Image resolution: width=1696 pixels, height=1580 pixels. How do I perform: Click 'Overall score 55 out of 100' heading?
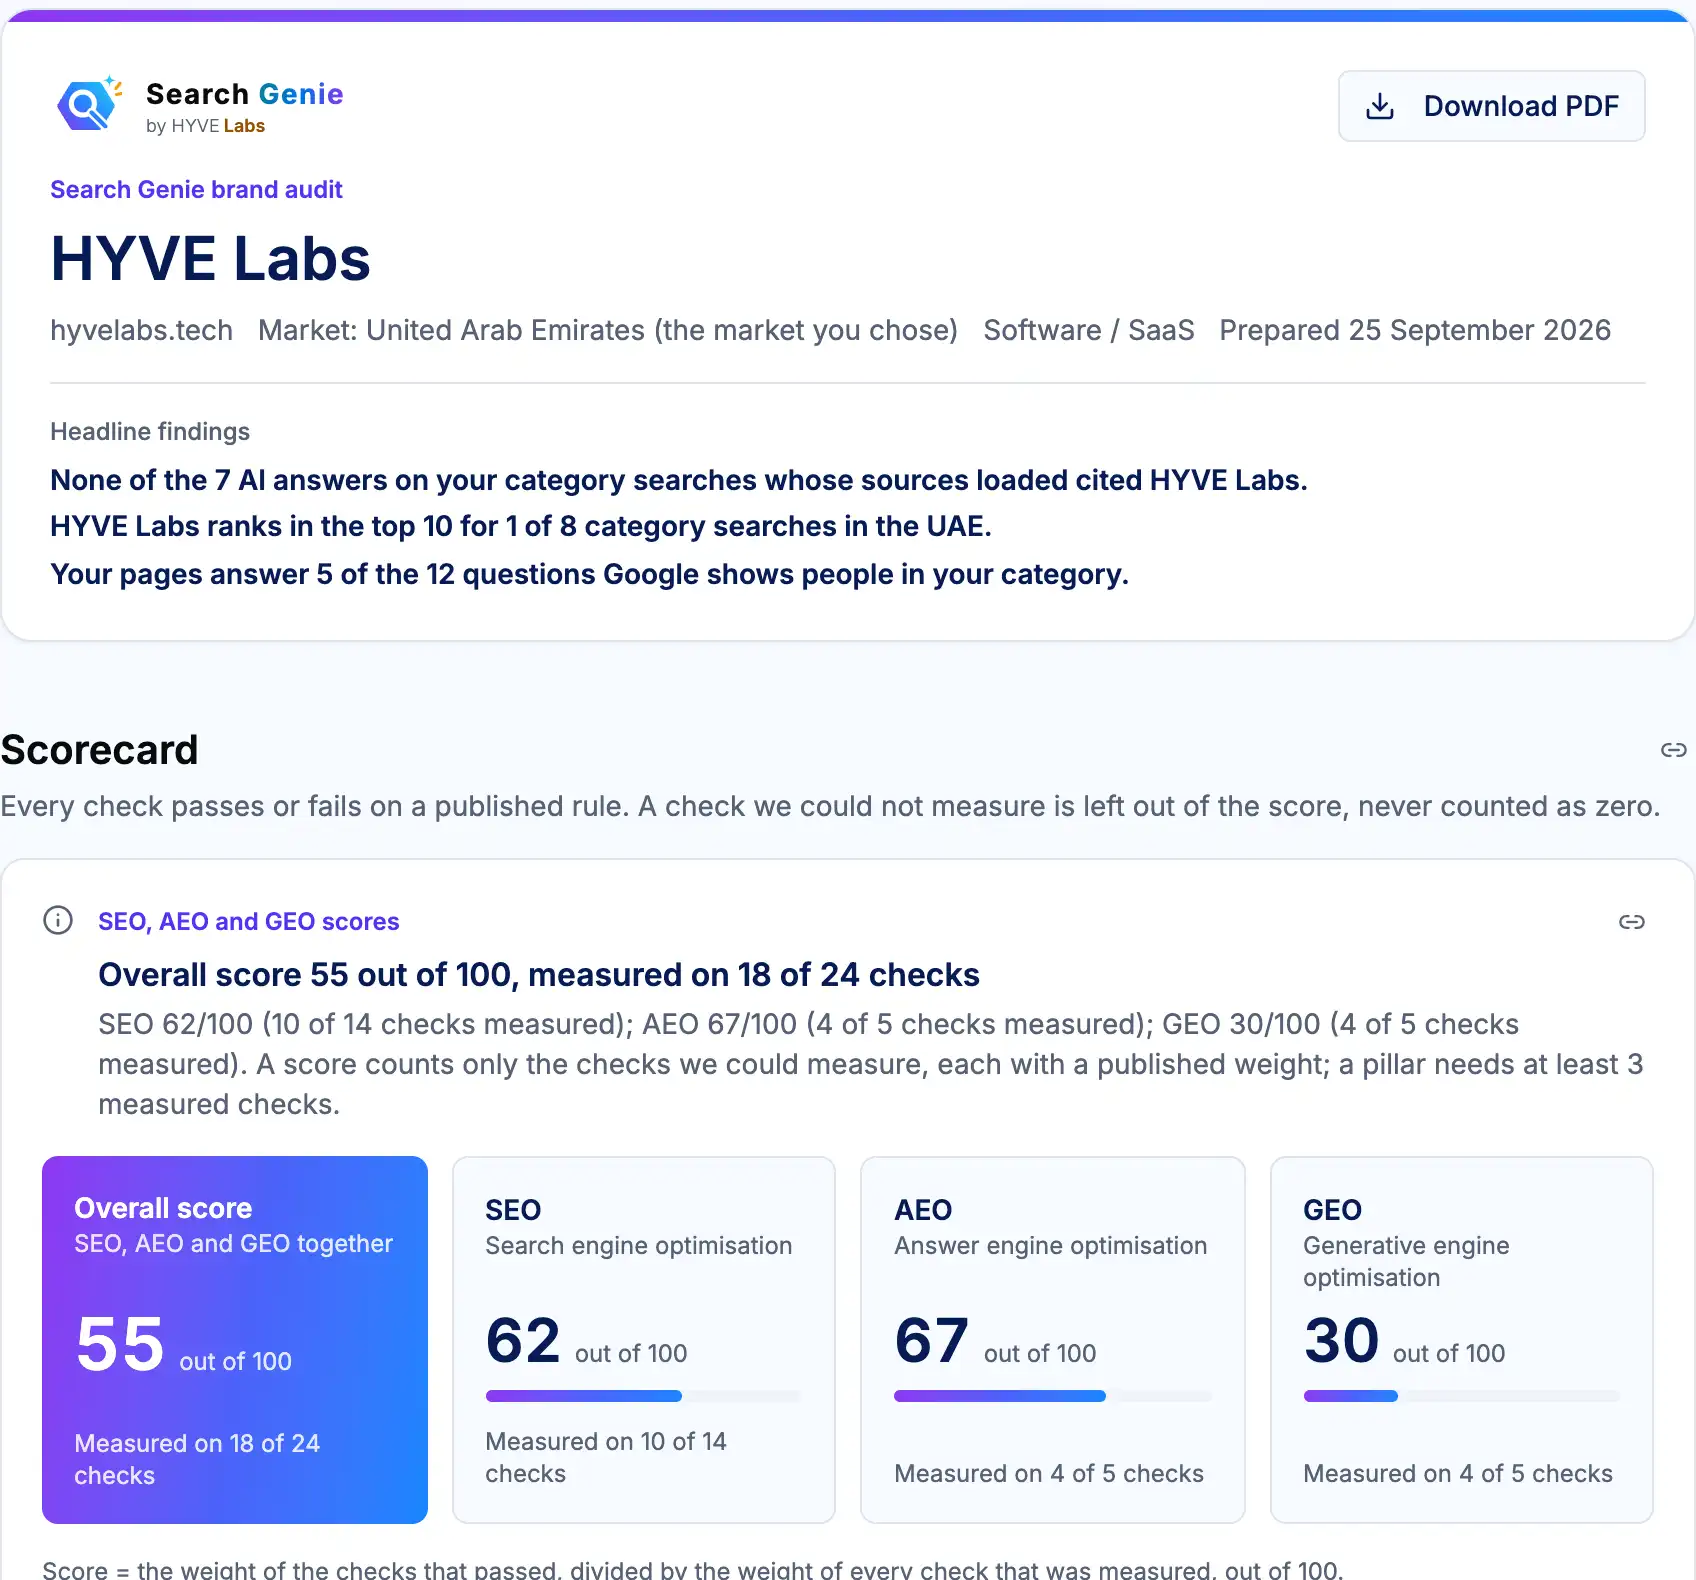pyautogui.click(x=539, y=975)
